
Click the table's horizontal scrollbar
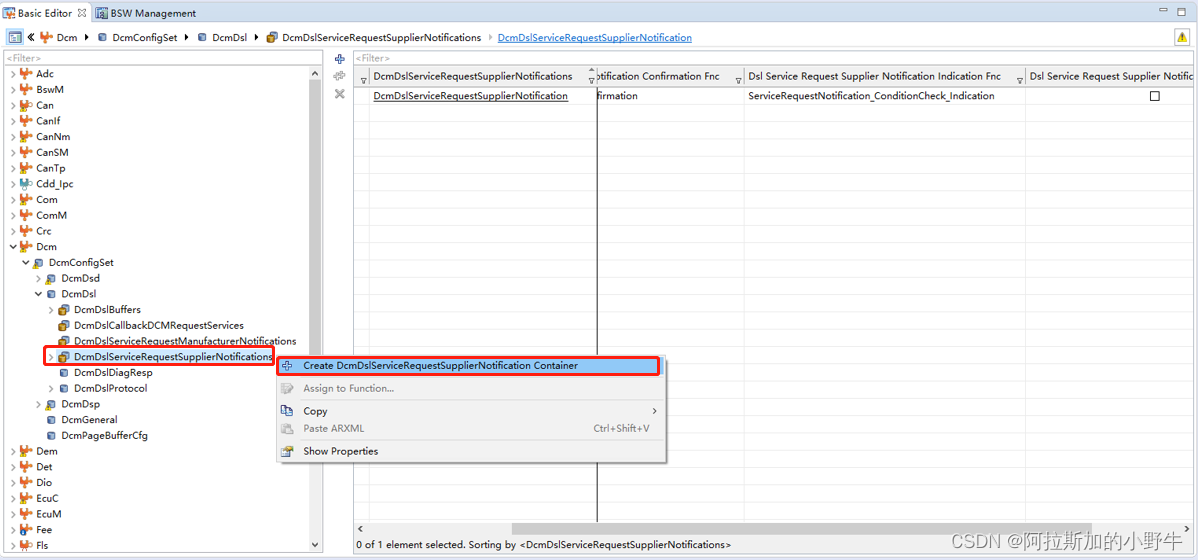click(x=800, y=529)
